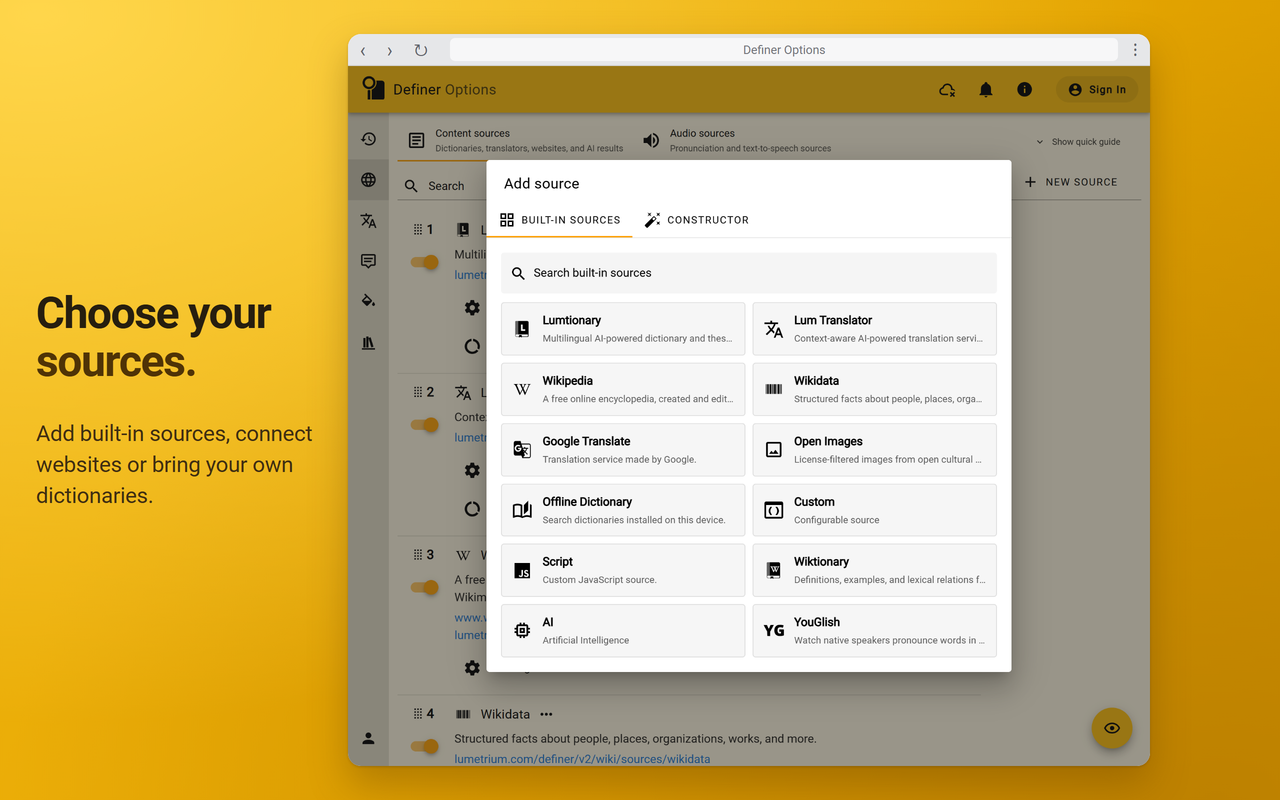Pick the Open Images source card

pos(875,450)
